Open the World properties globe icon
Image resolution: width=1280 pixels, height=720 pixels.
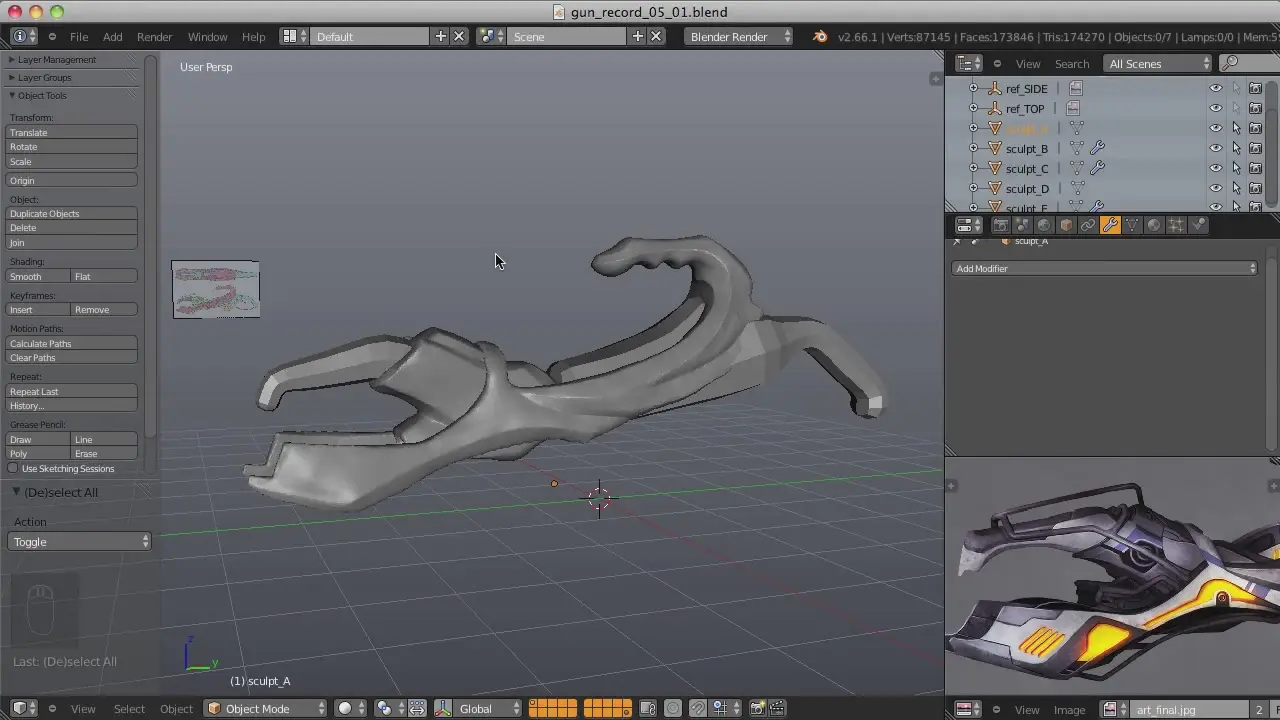[1044, 226]
